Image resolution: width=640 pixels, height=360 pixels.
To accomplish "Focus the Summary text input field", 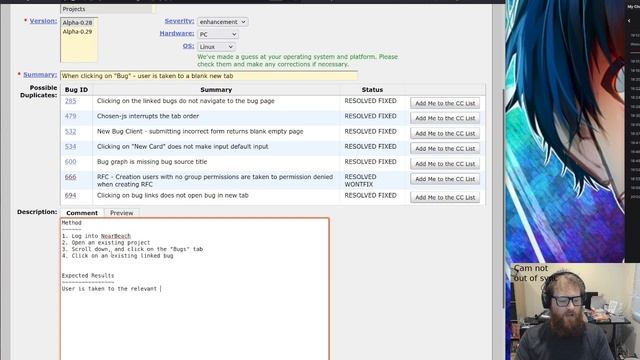I will [209, 76].
